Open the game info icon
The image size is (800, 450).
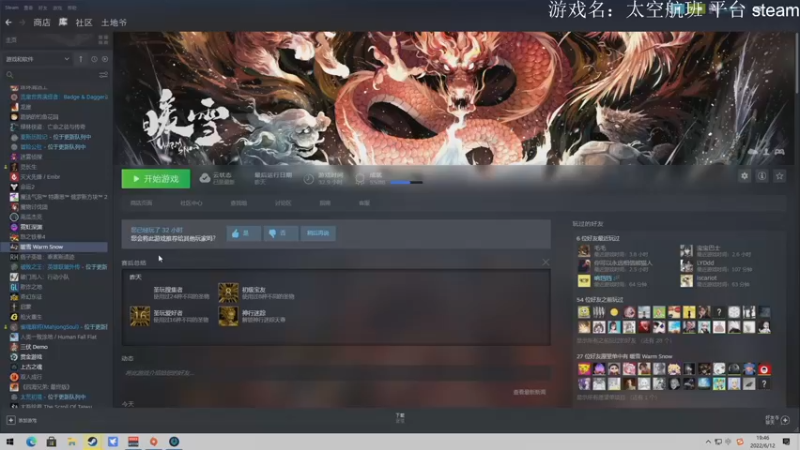[762, 176]
